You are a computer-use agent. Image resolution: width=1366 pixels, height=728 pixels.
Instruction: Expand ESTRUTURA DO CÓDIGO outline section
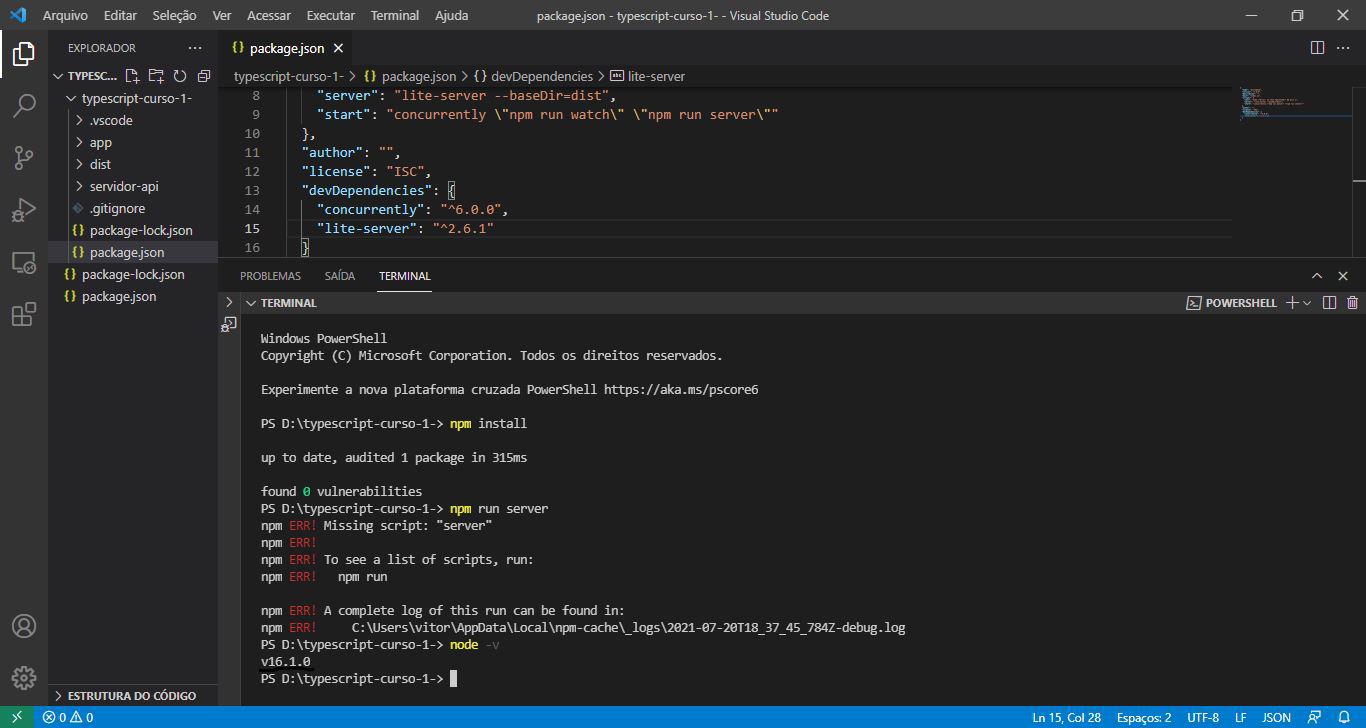(132, 695)
